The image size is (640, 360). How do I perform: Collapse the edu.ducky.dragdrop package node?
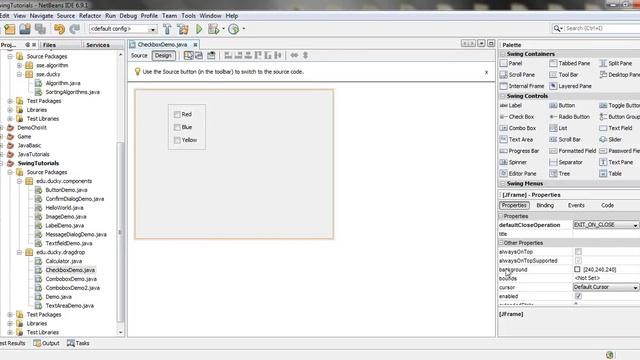[19, 252]
